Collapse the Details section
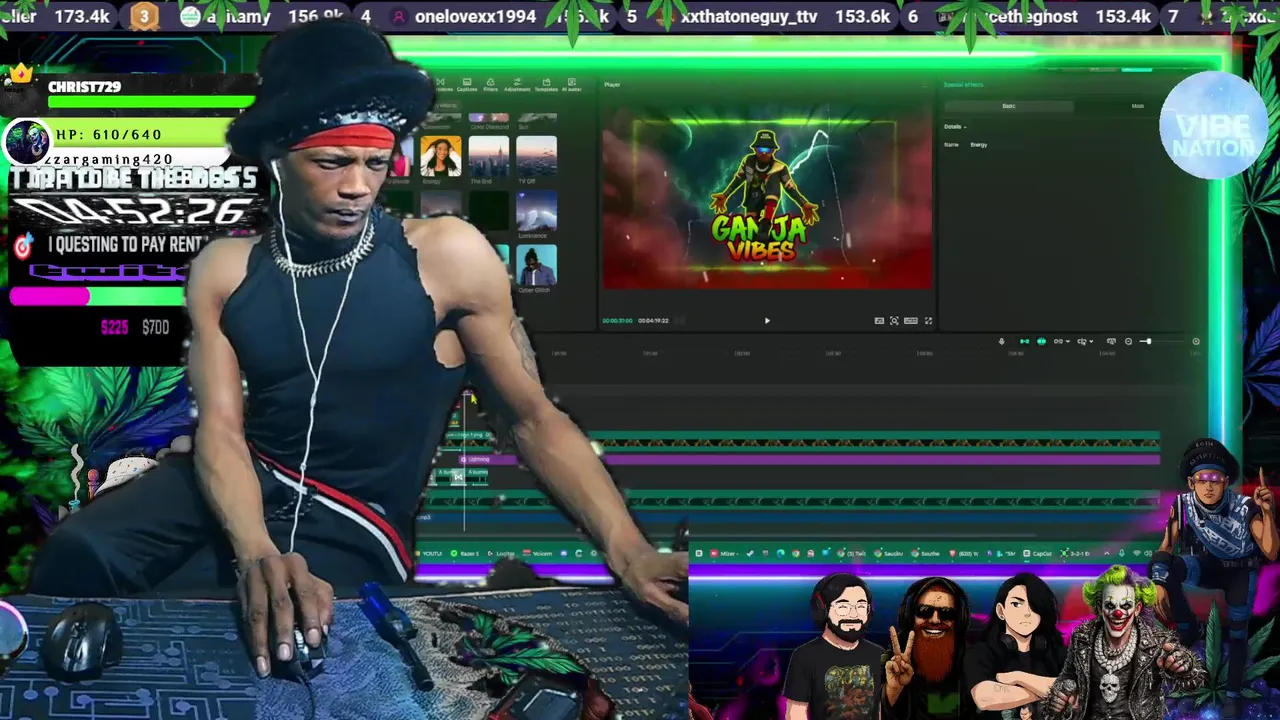Screen dimensions: 1280x720 (x=955, y=127)
